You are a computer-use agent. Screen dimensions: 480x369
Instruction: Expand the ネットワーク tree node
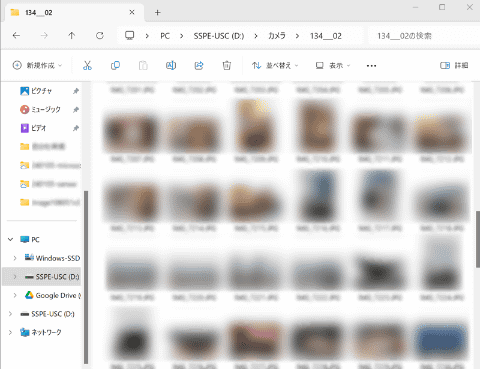[x=11, y=332]
